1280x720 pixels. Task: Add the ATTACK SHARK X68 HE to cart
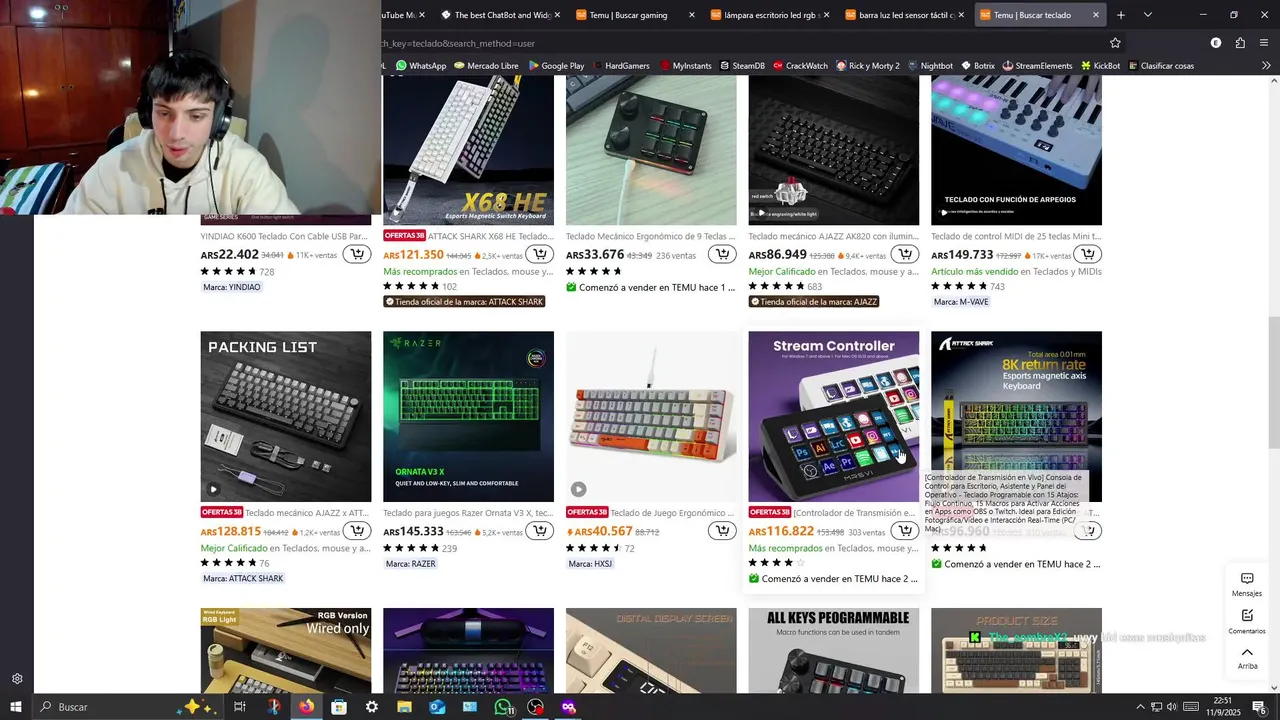tap(540, 254)
